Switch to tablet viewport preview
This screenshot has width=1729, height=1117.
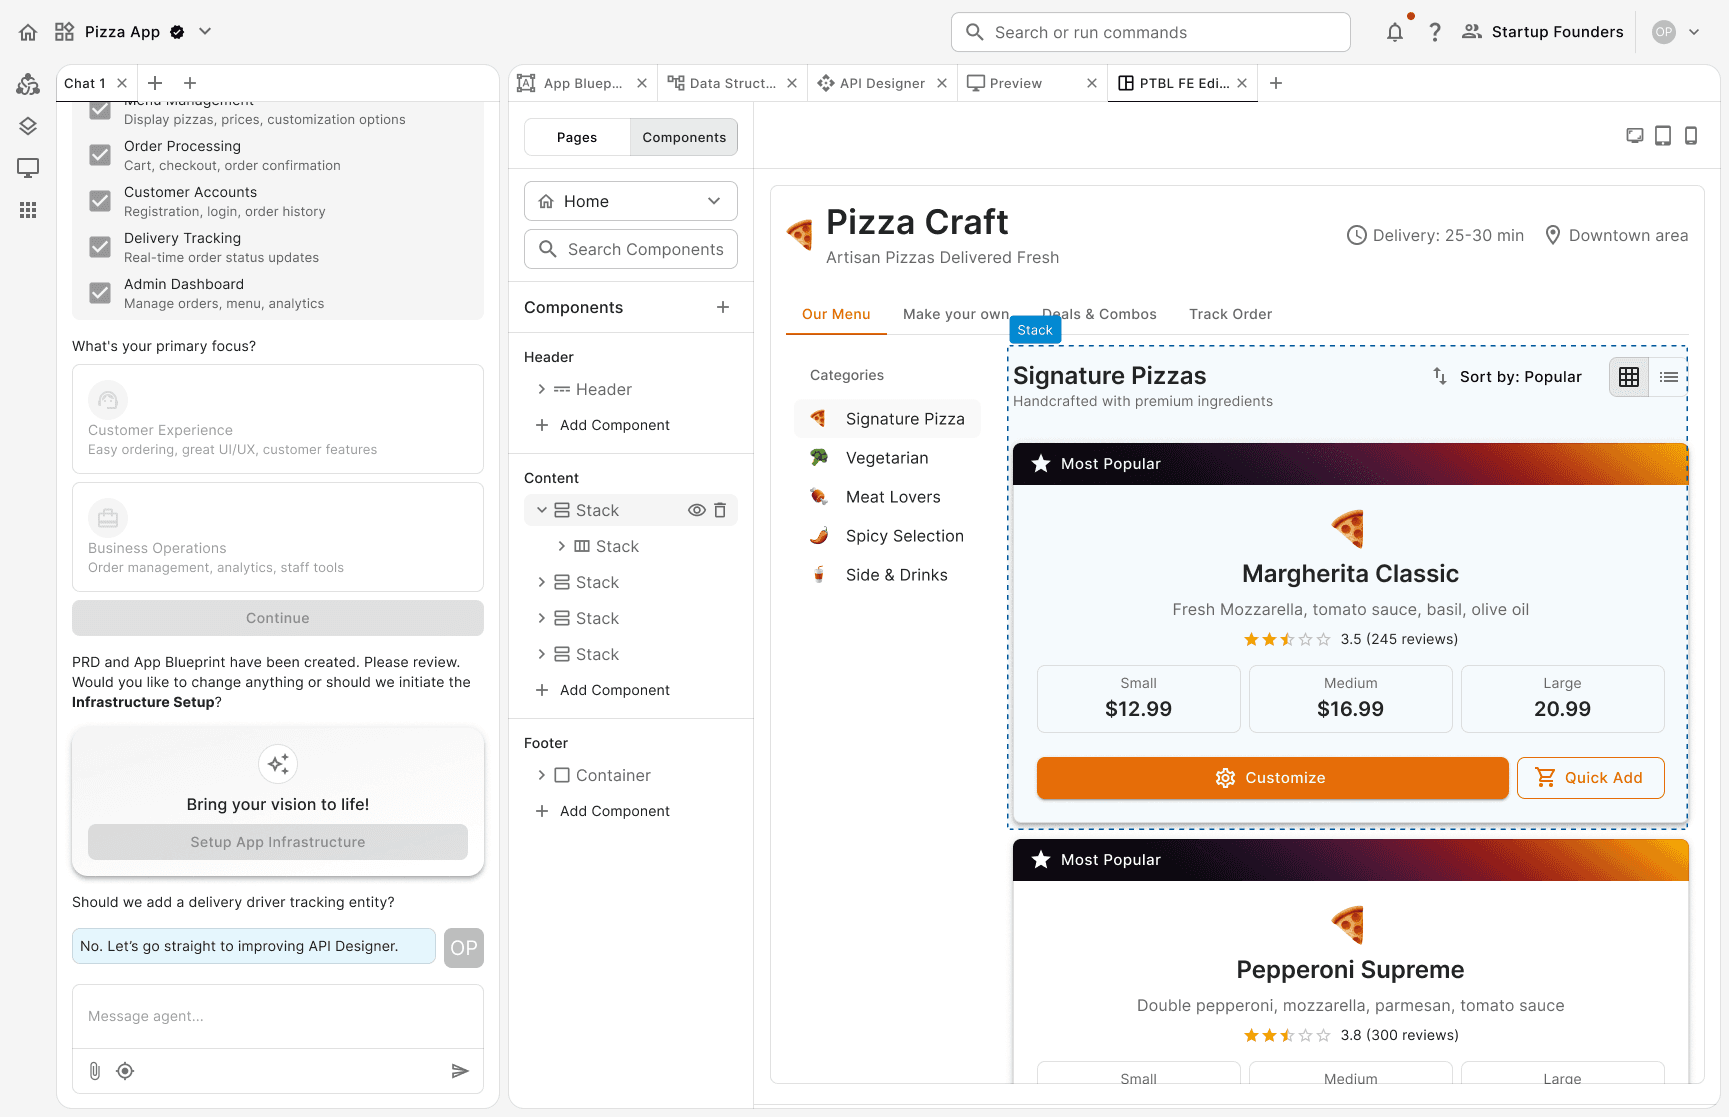pyautogui.click(x=1663, y=136)
